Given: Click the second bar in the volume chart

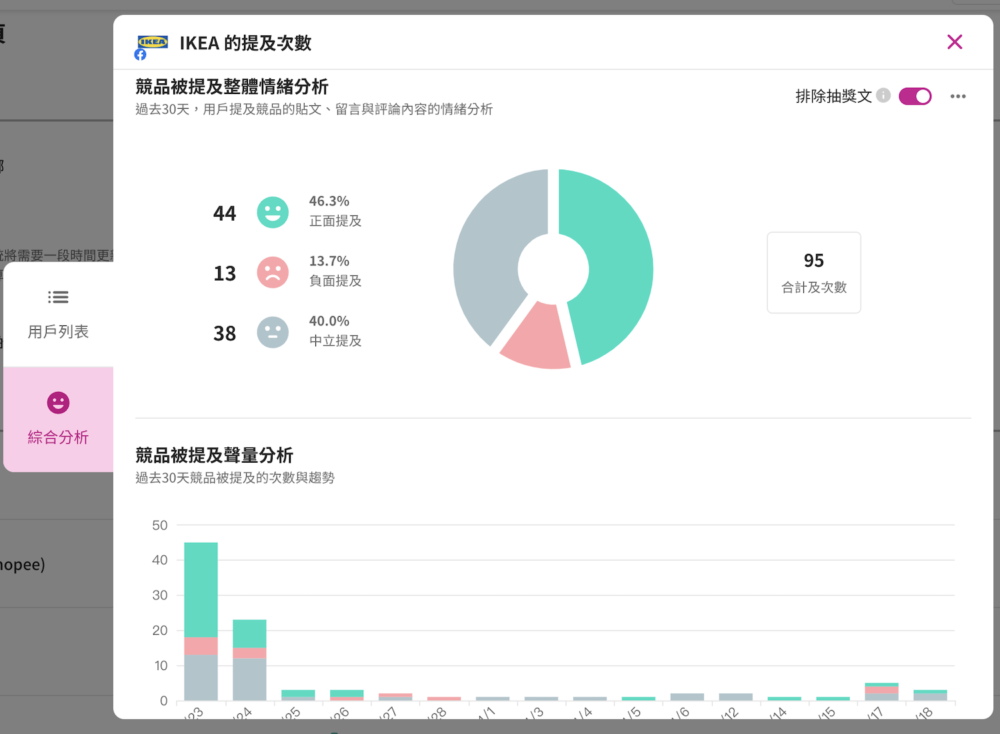Looking at the screenshot, I should click(x=250, y=659).
